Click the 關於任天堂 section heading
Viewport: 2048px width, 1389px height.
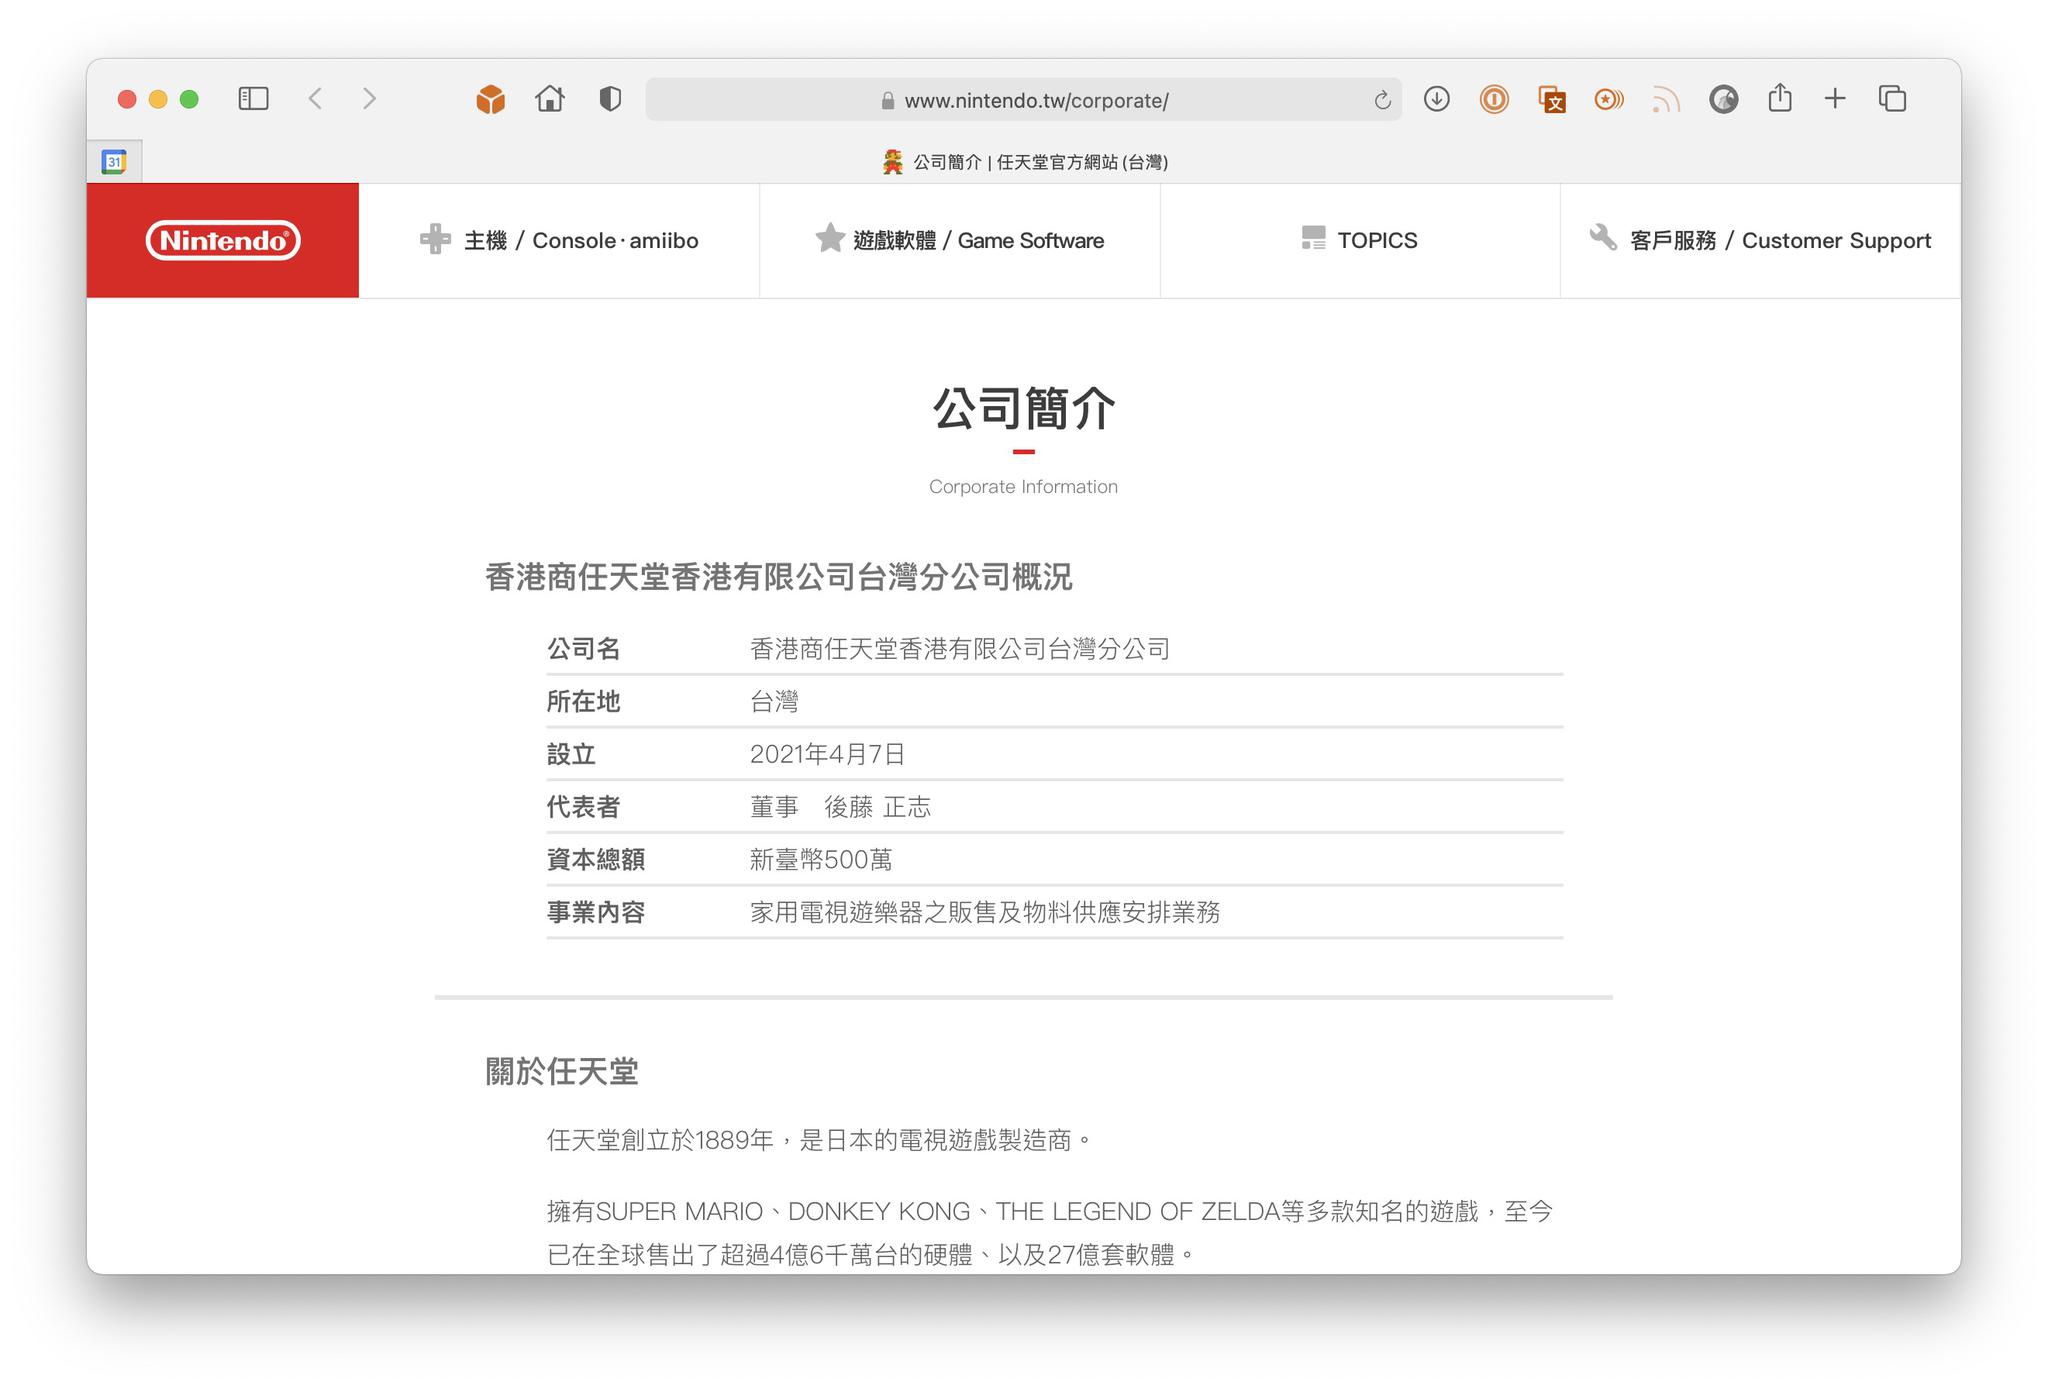562,1072
